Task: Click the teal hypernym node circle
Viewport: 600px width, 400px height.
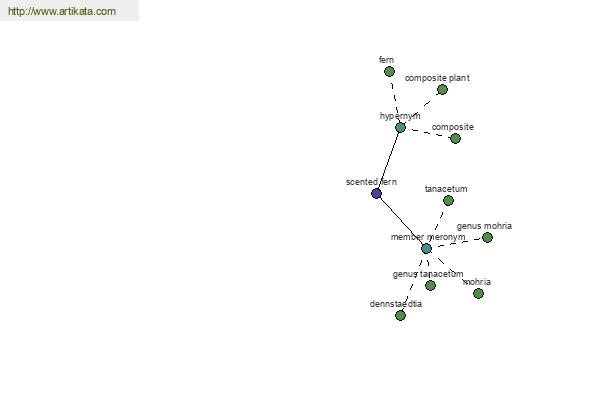Action: pos(400,127)
